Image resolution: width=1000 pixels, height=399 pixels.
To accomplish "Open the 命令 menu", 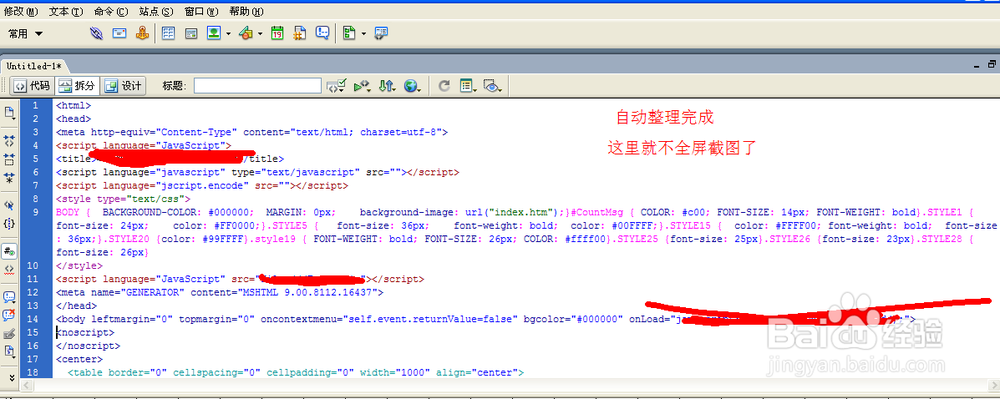I will 110,11.
